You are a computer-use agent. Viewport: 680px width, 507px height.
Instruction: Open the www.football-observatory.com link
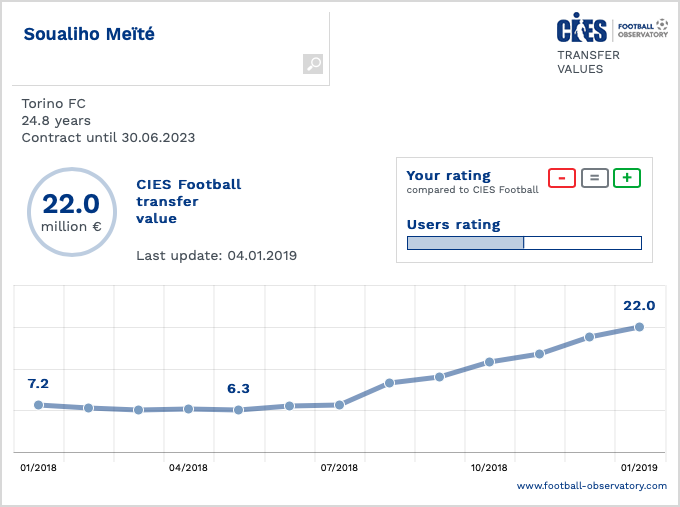tap(591, 486)
